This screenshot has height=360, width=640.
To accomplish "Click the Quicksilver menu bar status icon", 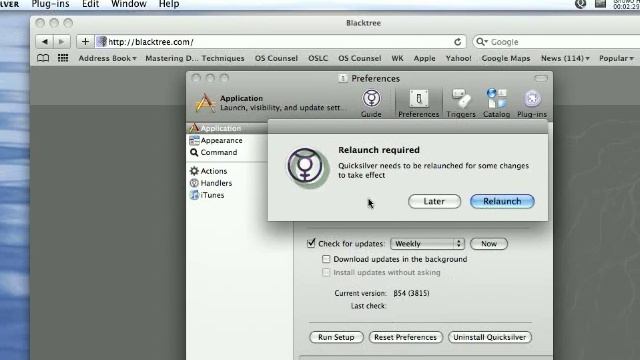I will point(580,4).
